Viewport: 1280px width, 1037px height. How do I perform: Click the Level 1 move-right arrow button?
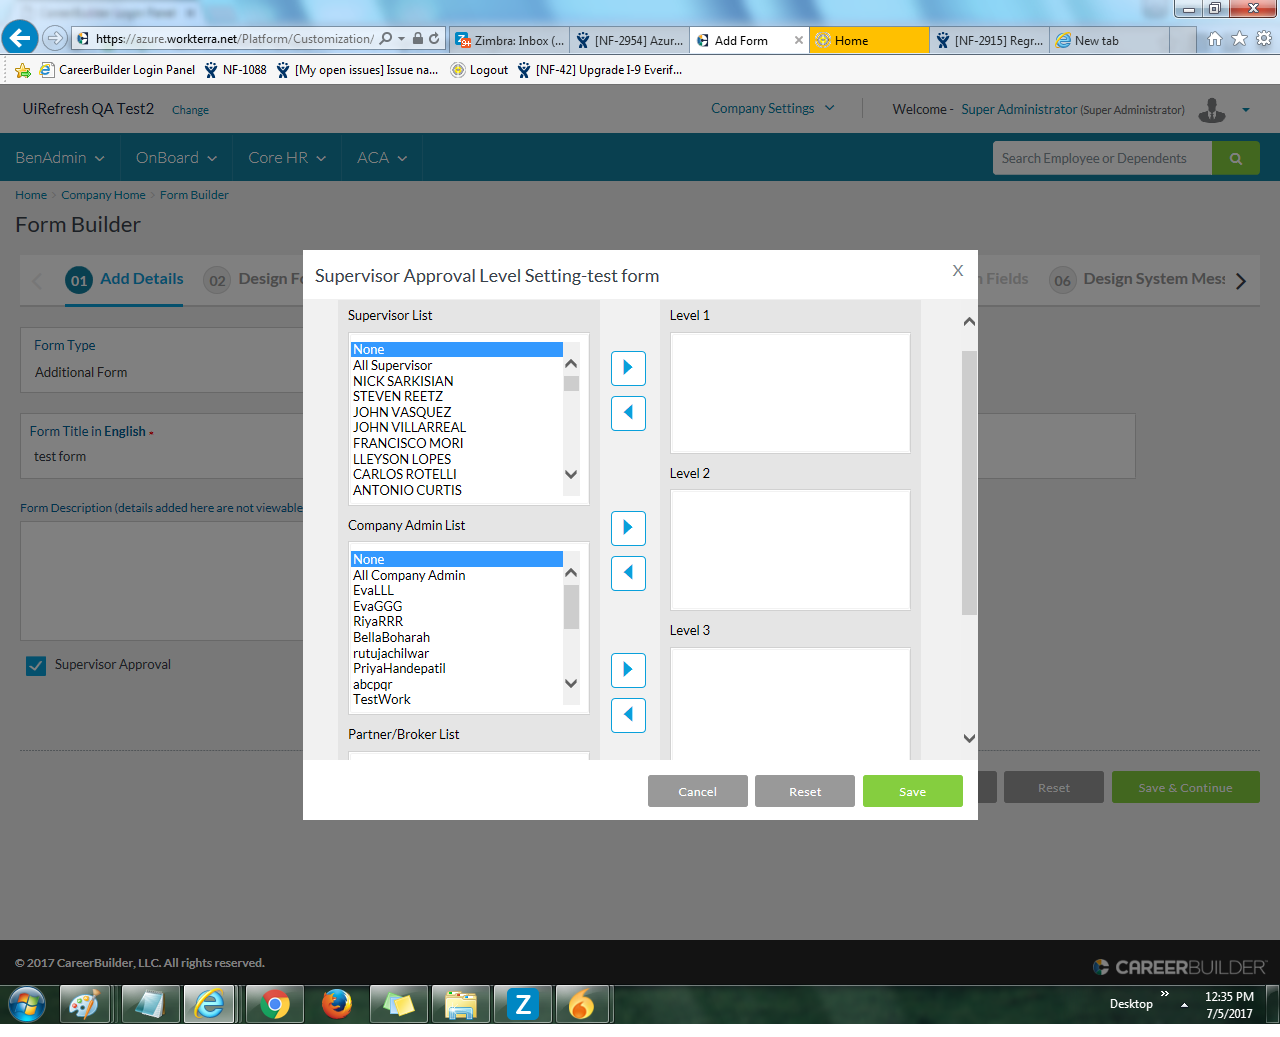point(628,368)
